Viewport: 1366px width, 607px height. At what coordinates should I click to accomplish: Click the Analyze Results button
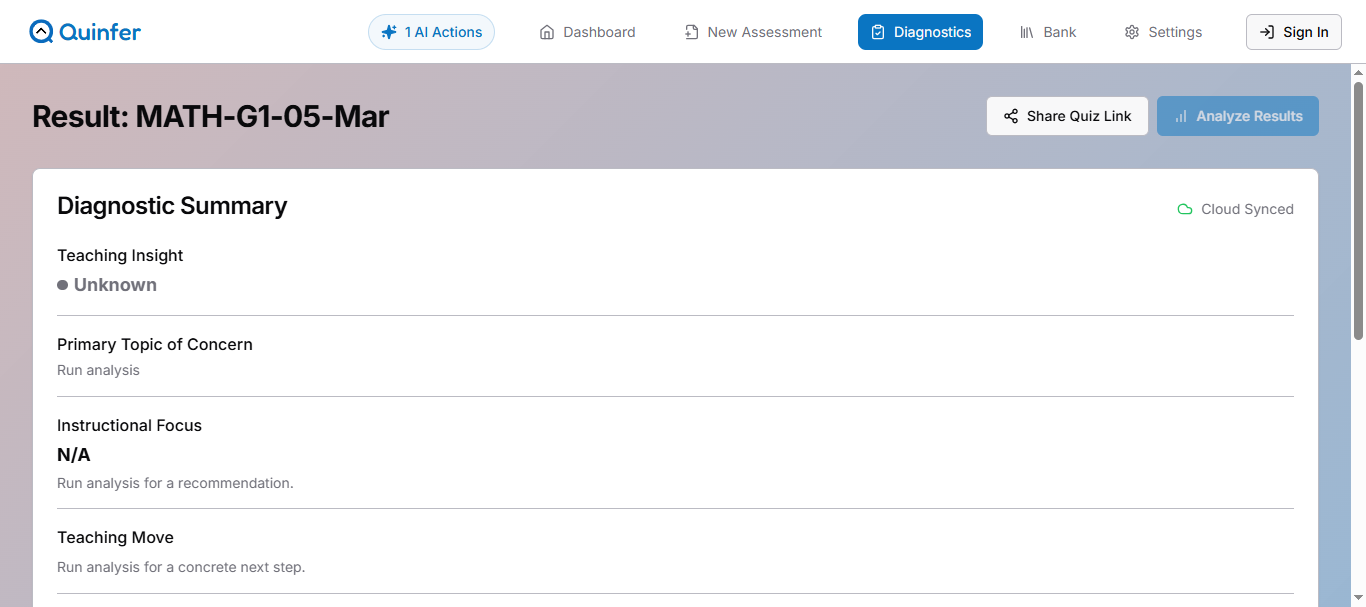pyautogui.click(x=1238, y=116)
